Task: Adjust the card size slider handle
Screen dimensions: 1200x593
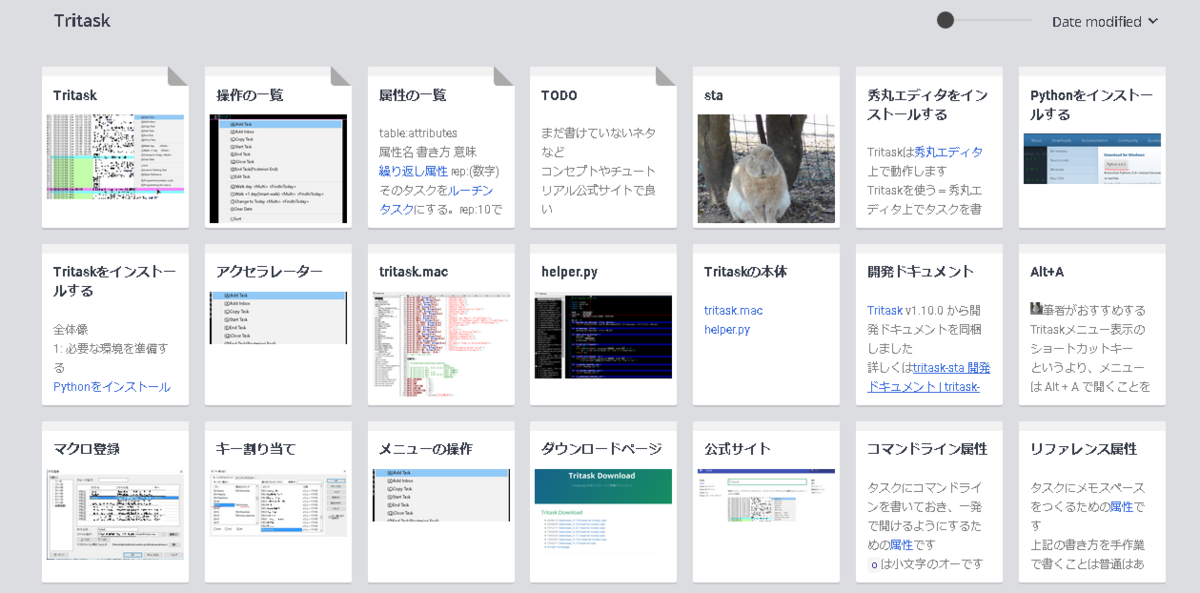Action: [945, 20]
